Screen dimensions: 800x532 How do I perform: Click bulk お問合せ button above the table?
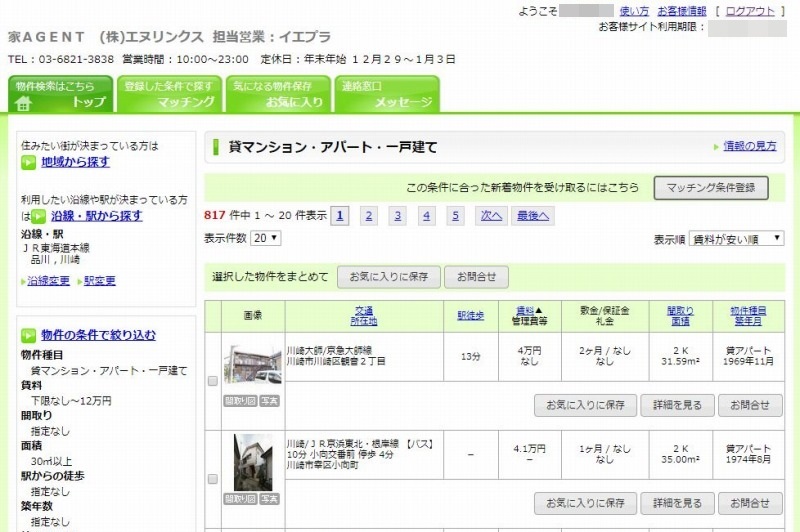click(476, 277)
